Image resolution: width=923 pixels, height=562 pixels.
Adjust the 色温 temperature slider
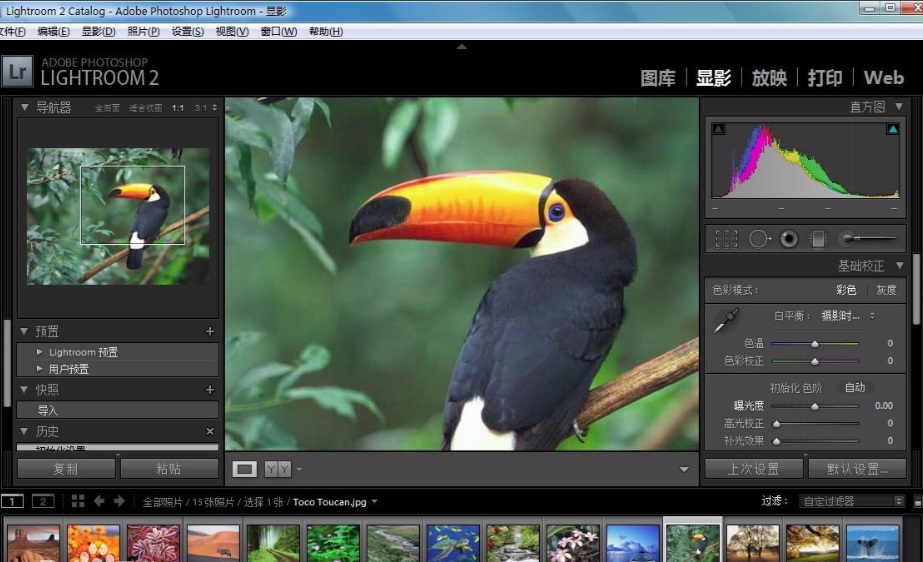click(x=815, y=343)
